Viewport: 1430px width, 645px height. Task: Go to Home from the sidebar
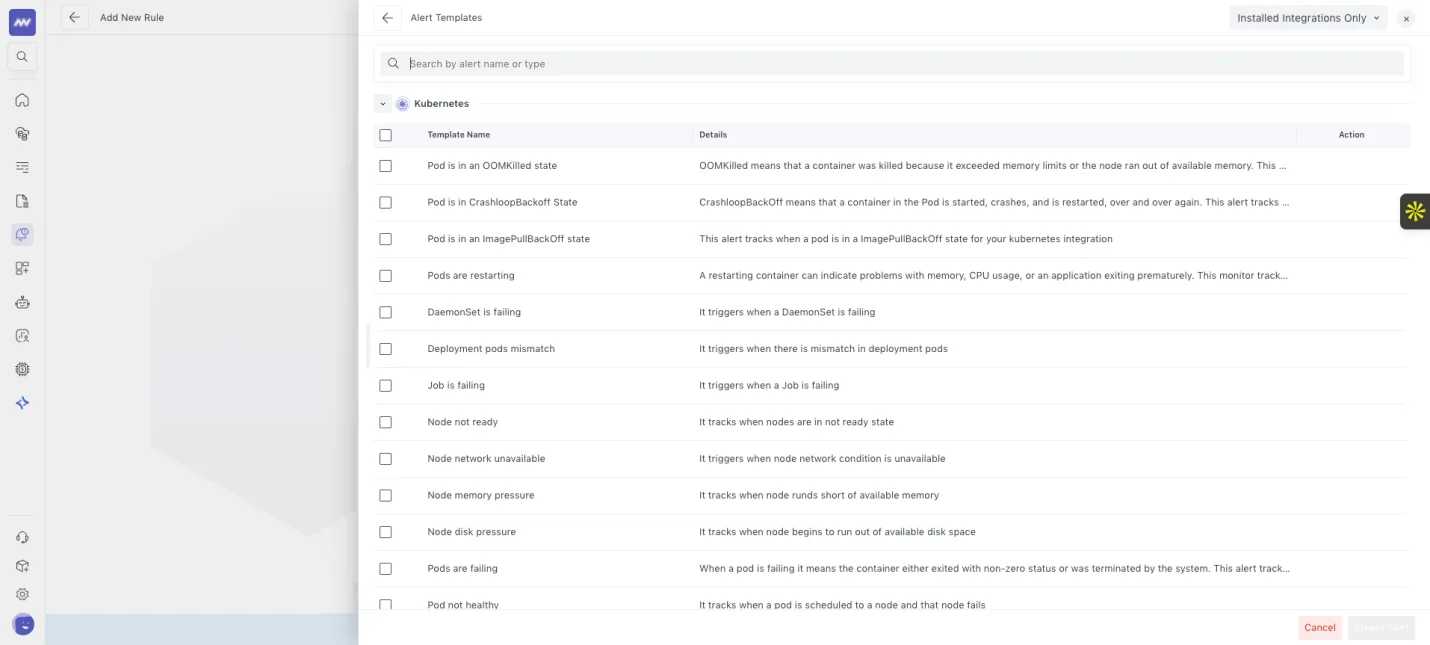tap(22, 100)
